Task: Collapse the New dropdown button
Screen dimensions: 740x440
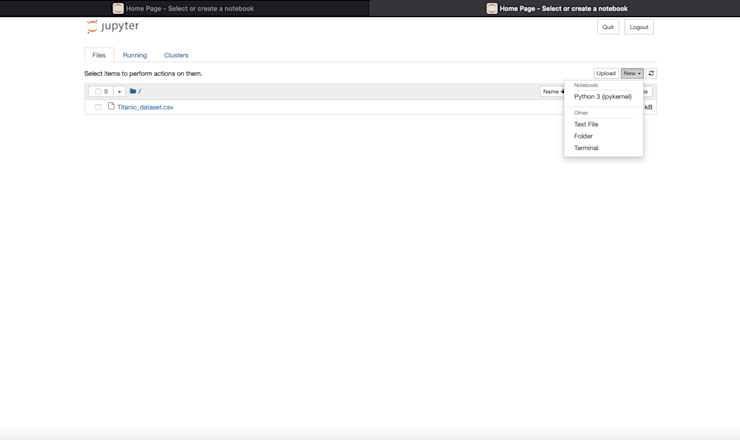Action: pos(632,73)
